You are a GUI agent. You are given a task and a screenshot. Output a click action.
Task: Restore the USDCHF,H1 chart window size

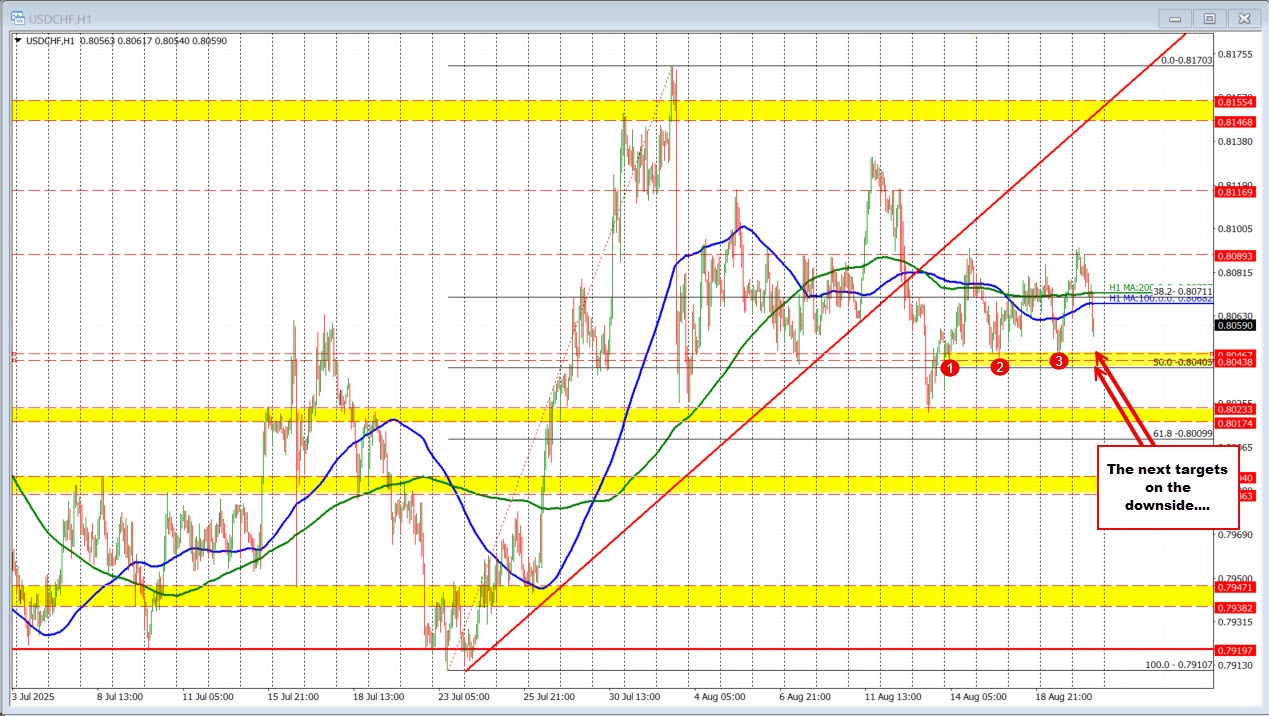1209,18
